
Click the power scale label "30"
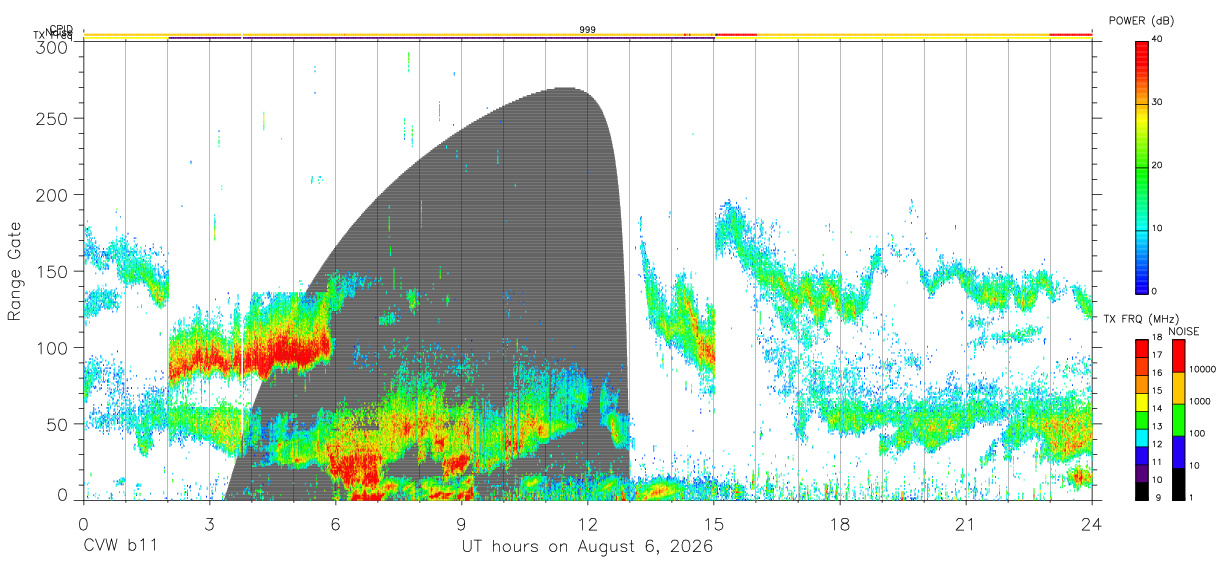click(1157, 103)
